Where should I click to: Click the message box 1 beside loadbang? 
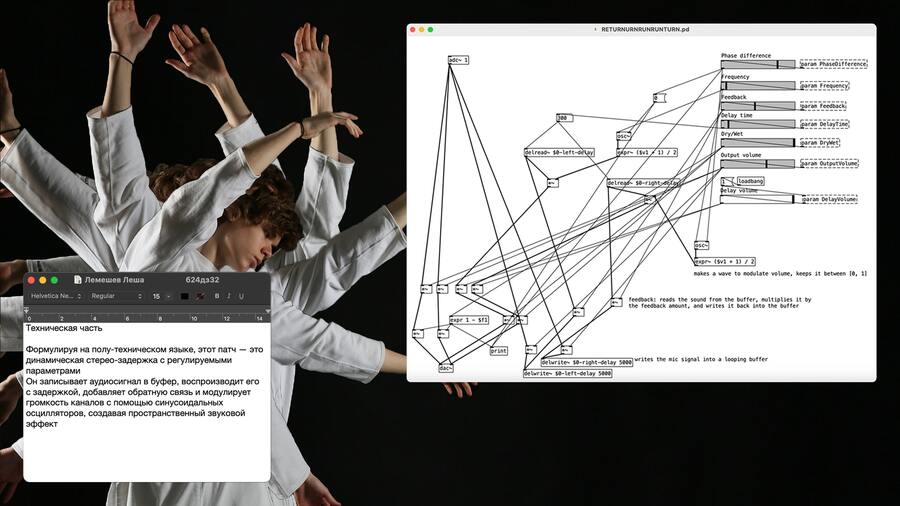pos(726,181)
